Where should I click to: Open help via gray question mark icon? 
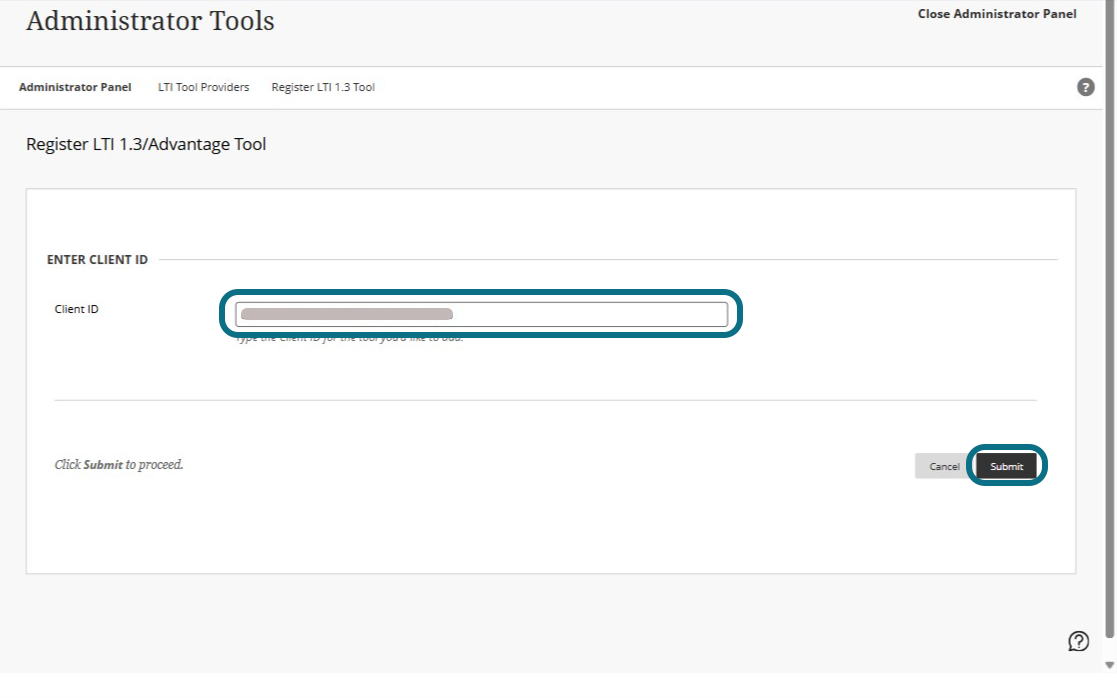pyautogui.click(x=1085, y=87)
